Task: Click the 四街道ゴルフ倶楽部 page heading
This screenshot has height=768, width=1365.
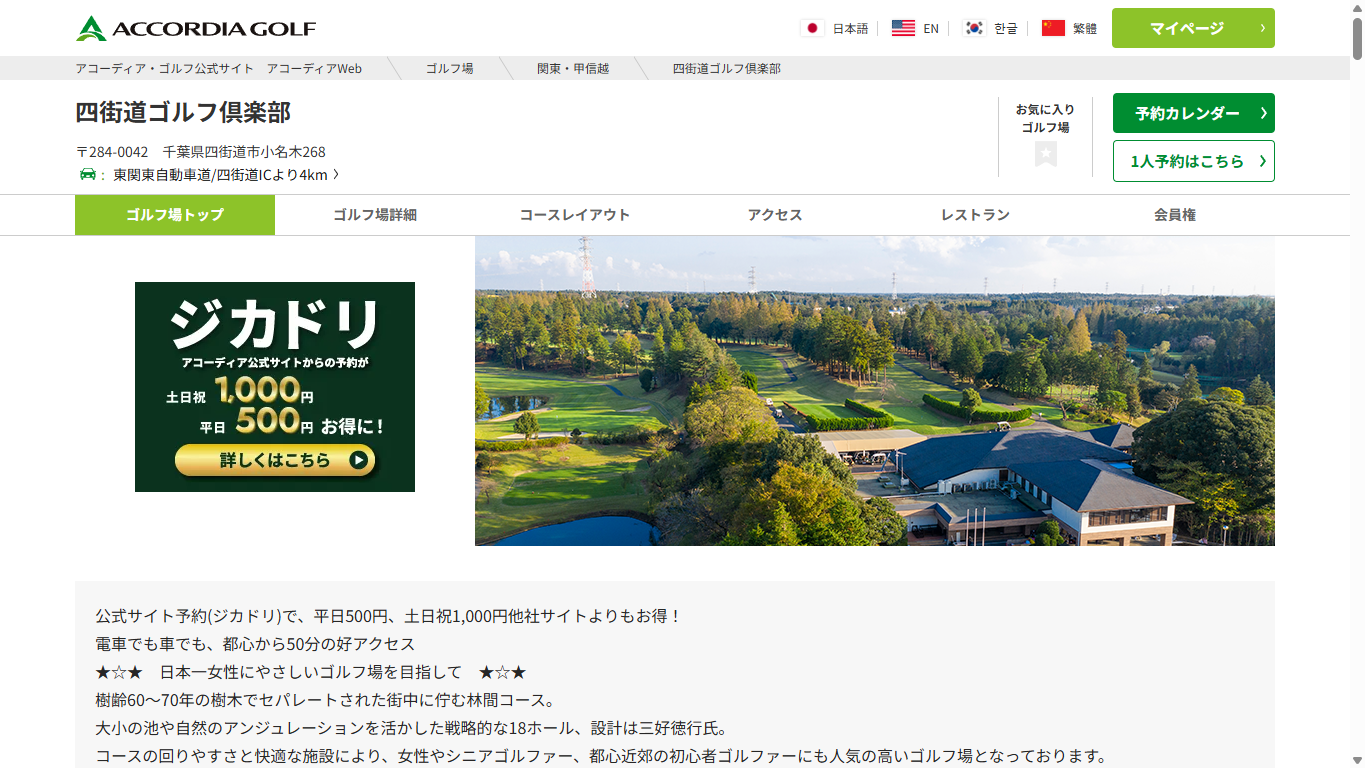Action: [x=183, y=113]
